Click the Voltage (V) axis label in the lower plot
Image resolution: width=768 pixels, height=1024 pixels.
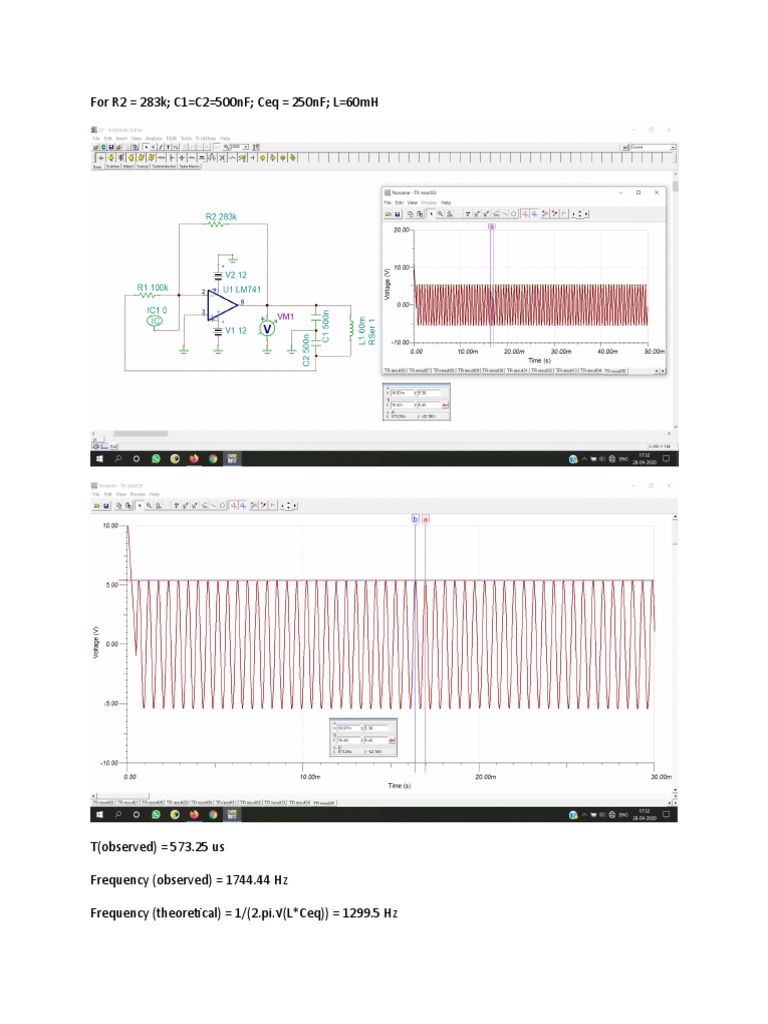click(x=97, y=642)
